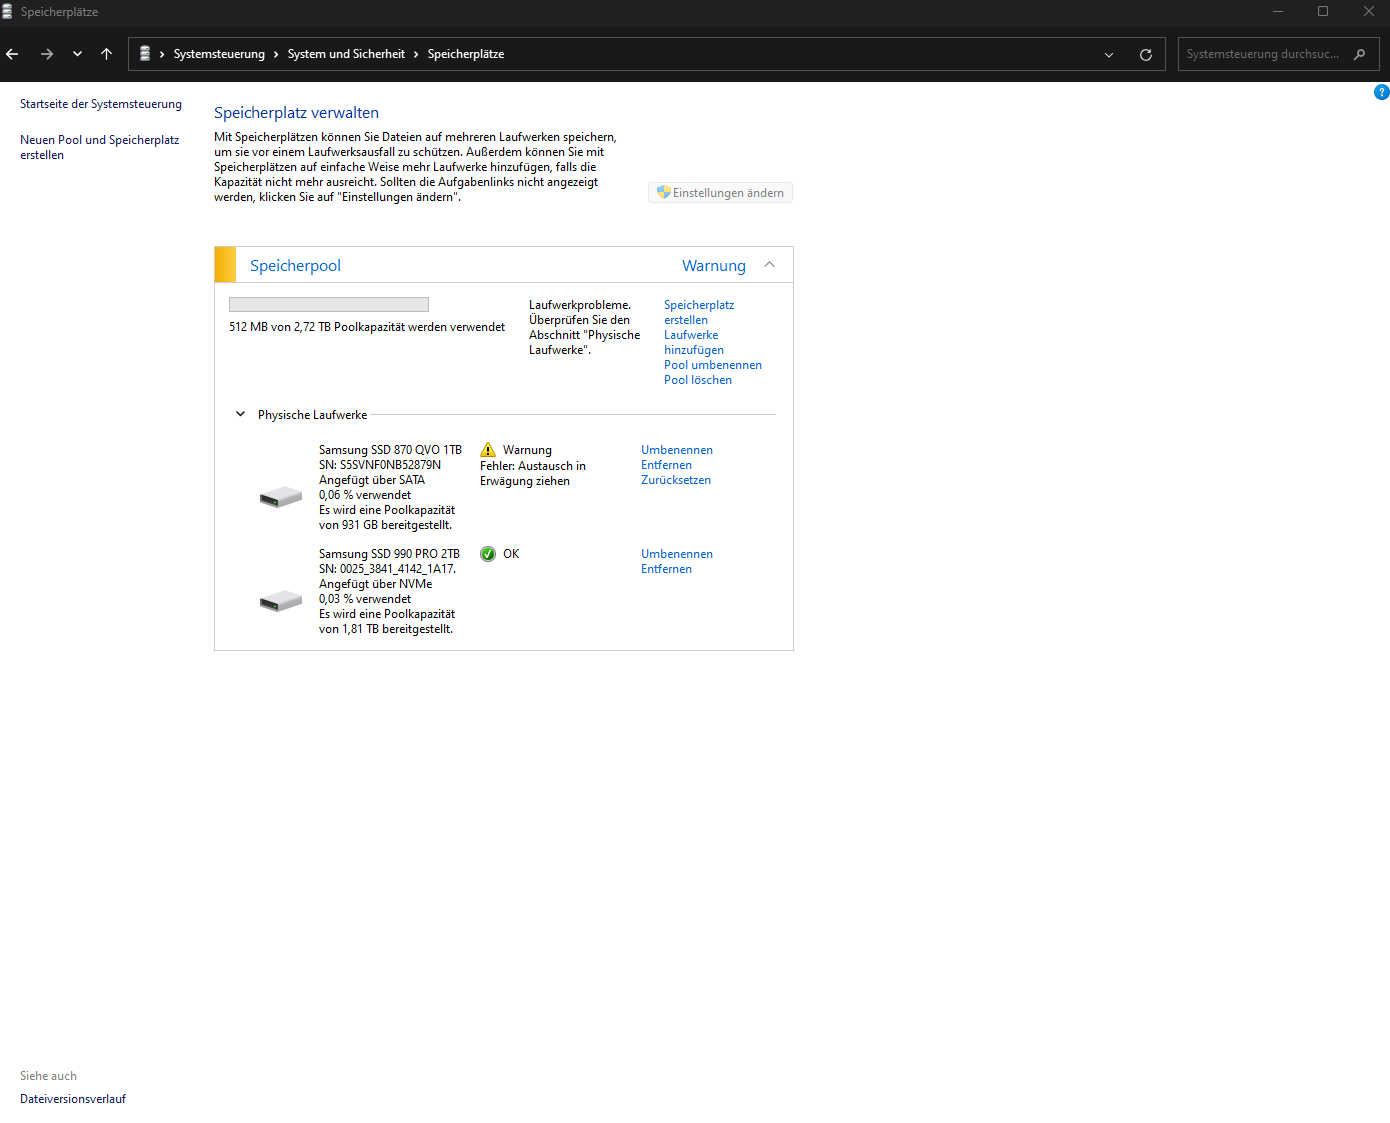The width and height of the screenshot is (1390, 1123).
Task: Click serial number S5SVNF0NB52879N
Action: [390, 465]
